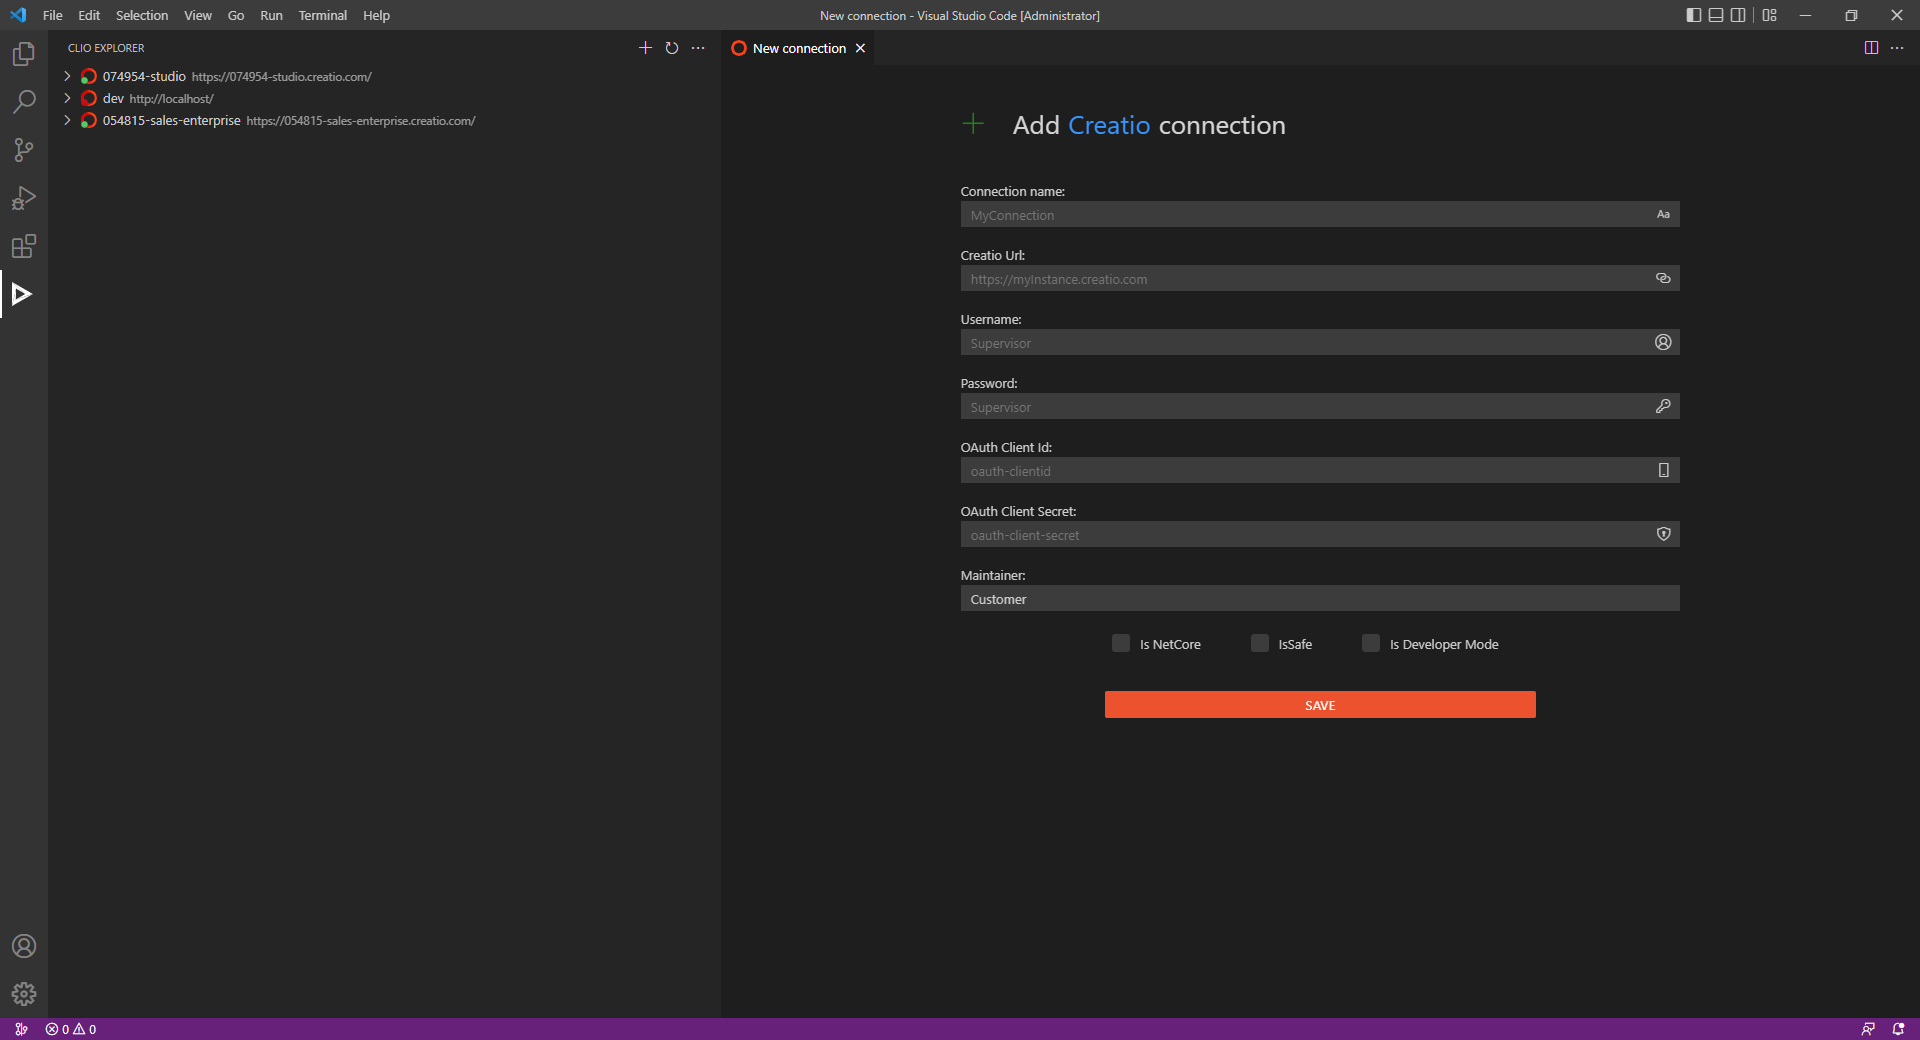Open the Extensions view in the activity bar
The height and width of the screenshot is (1040, 1920).
tap(24, 246)
